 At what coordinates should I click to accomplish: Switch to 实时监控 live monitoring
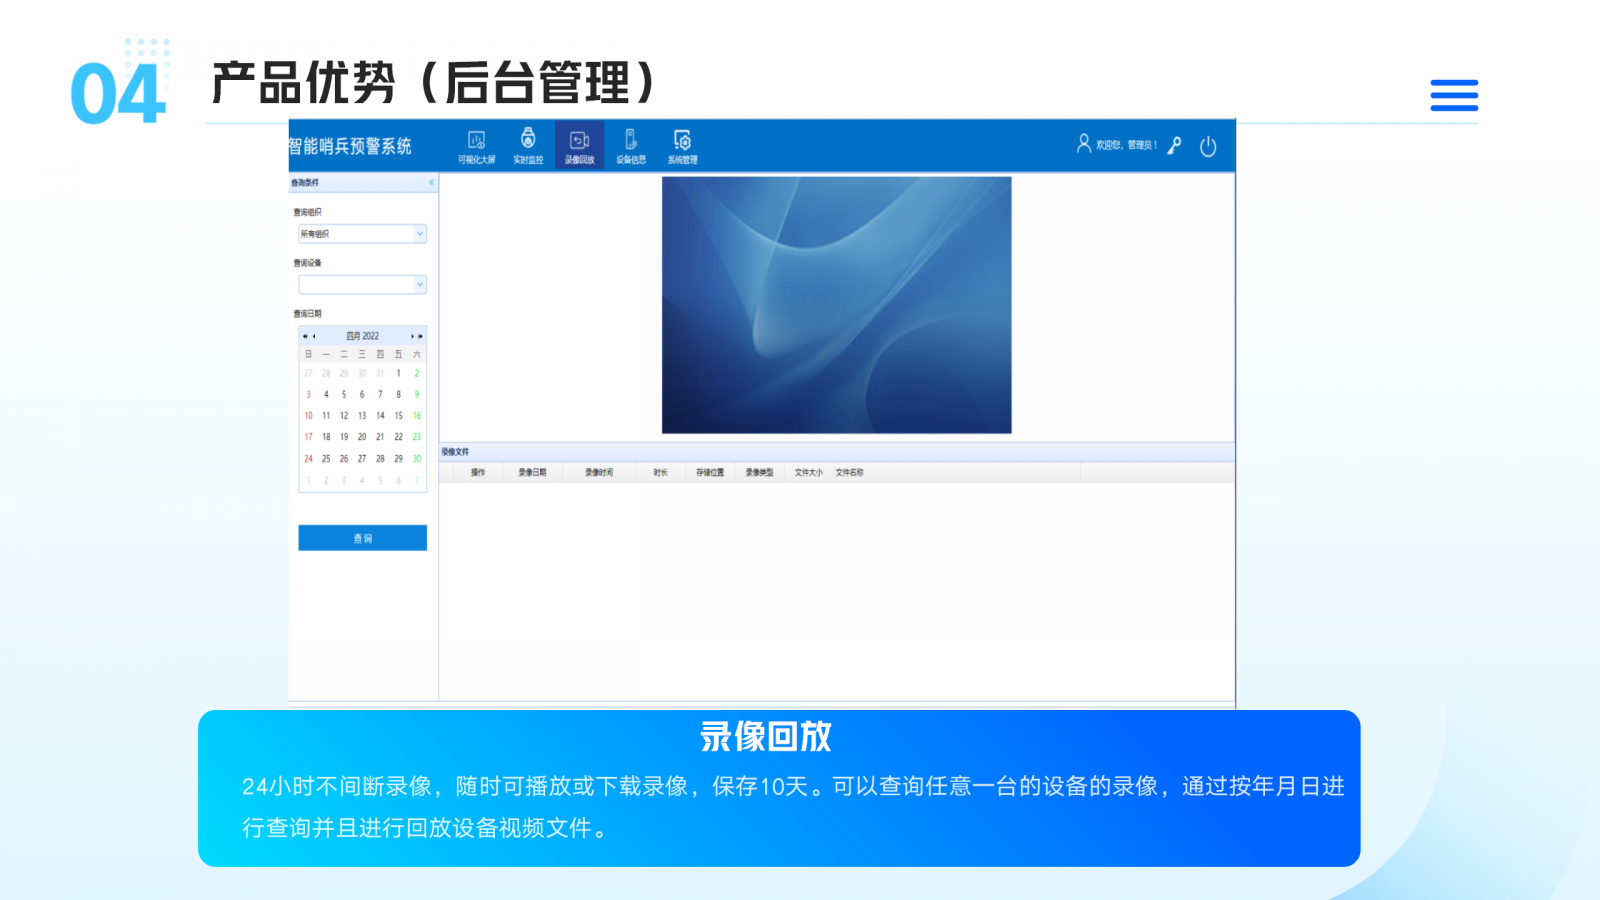(x=528, y=146)
